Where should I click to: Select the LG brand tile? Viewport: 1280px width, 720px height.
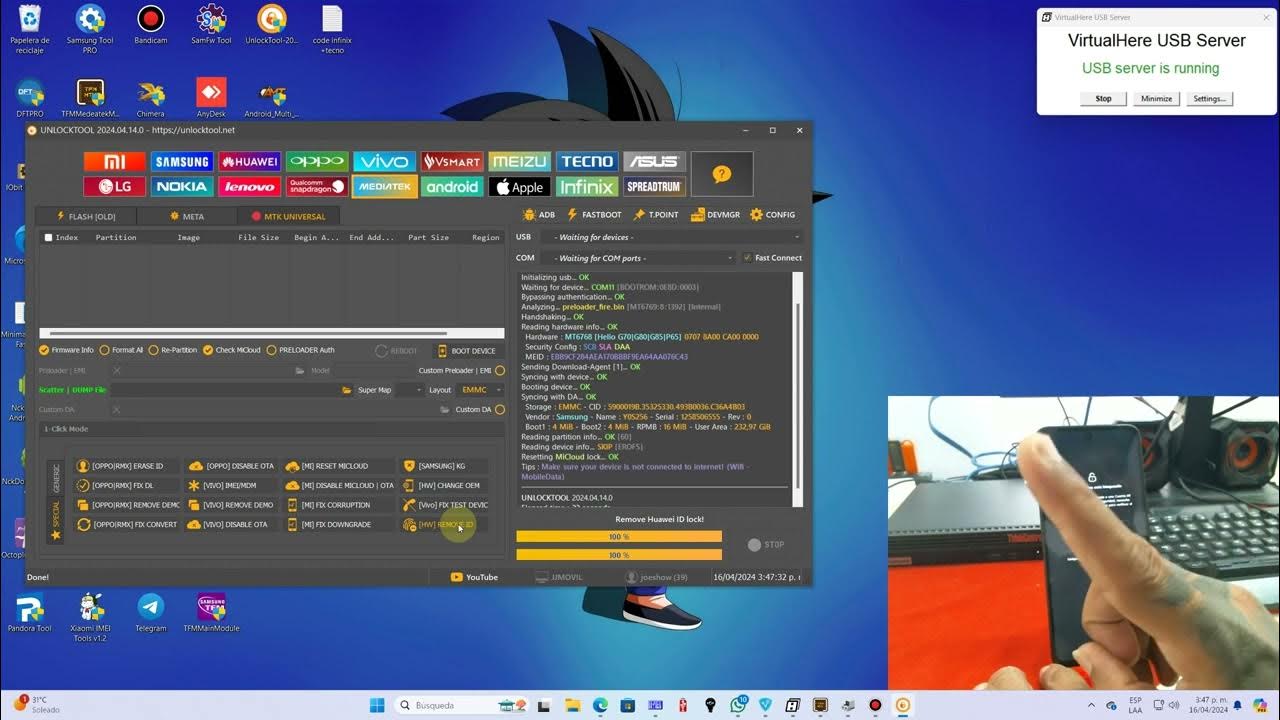click(x=115, y=187)
